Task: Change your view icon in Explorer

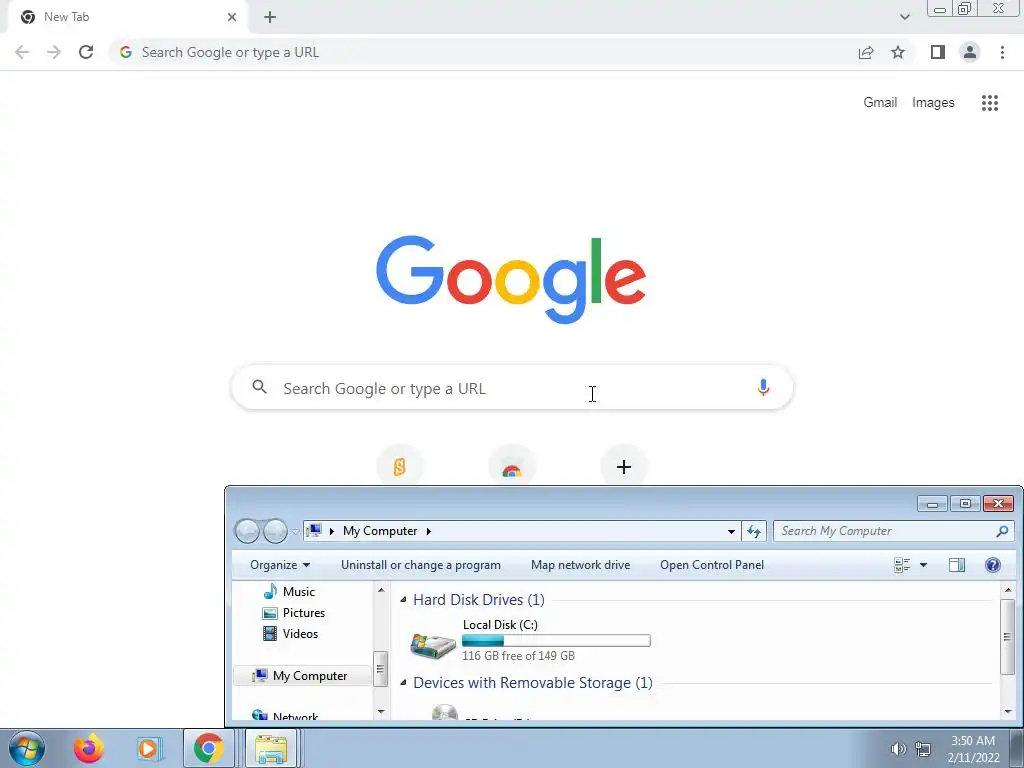Action: coord(902,565)
